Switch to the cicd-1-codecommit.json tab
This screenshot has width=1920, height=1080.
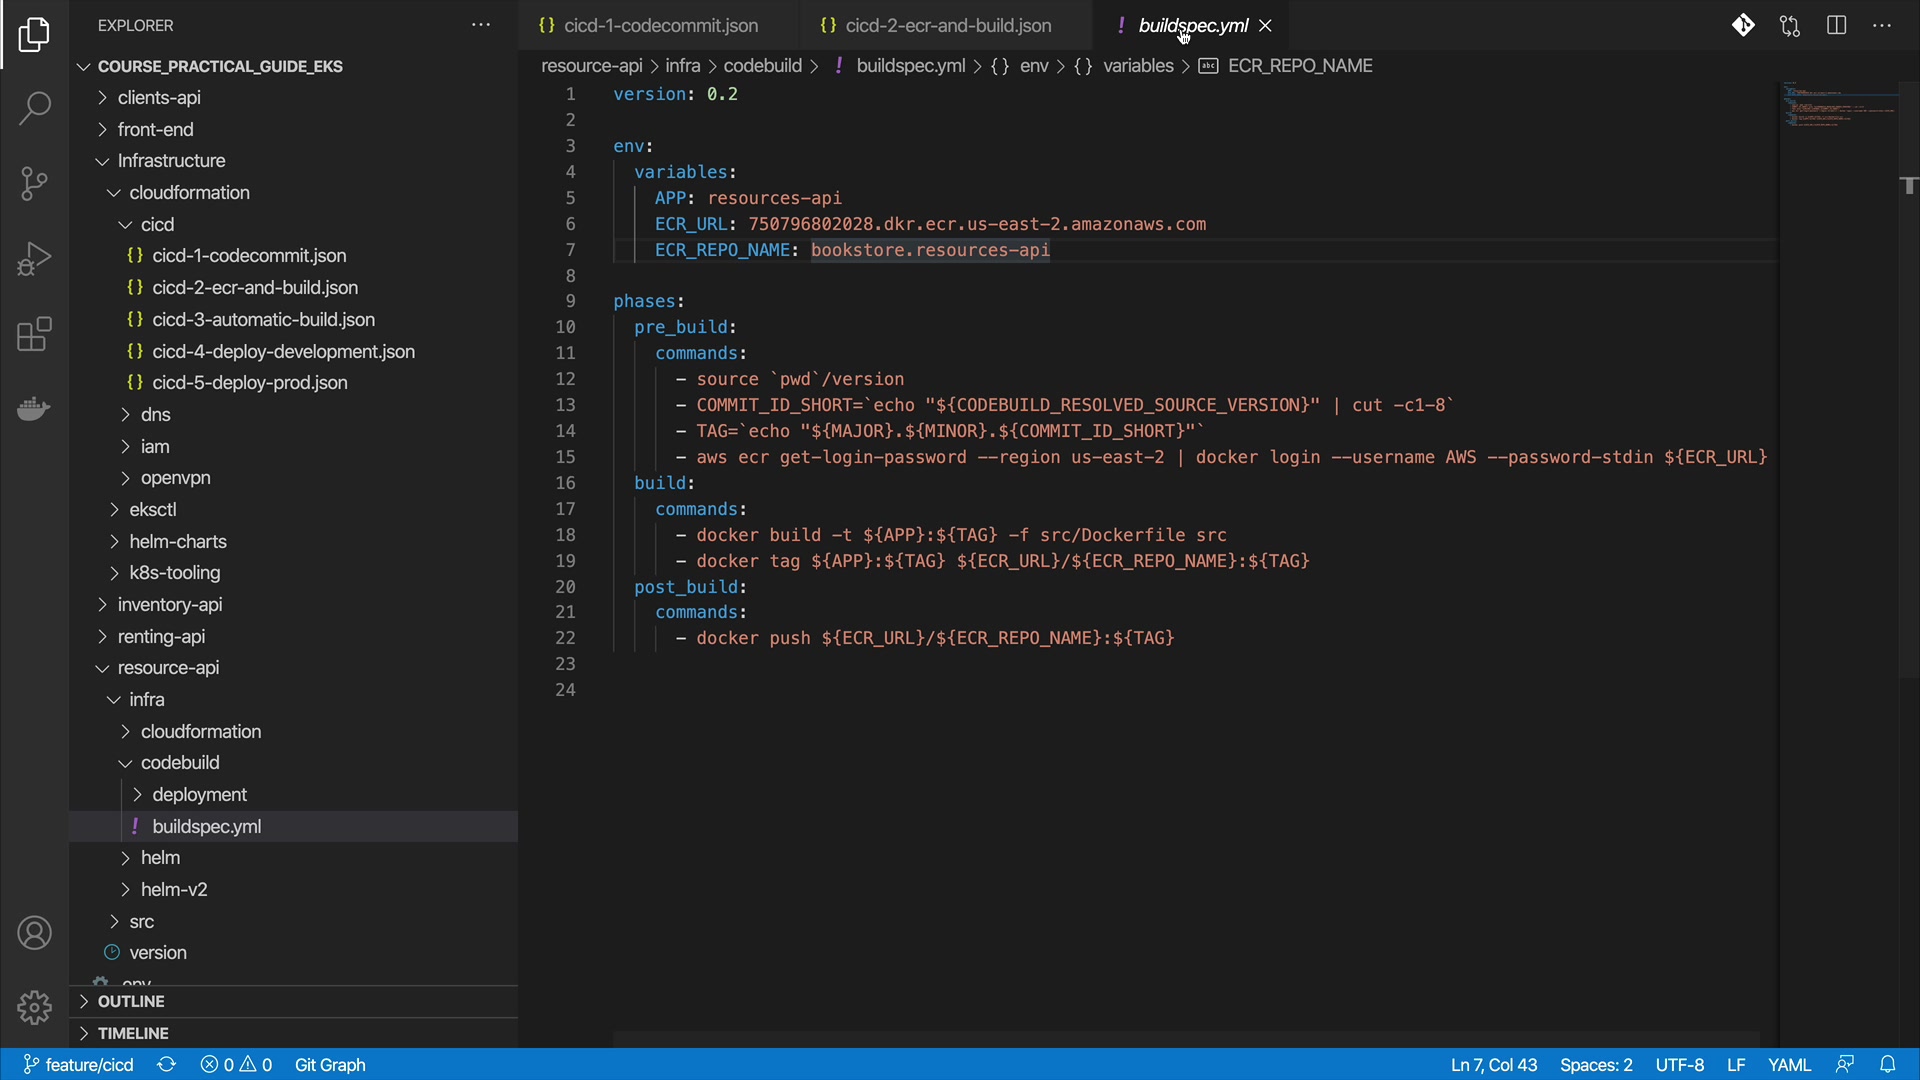click(660, 26)
